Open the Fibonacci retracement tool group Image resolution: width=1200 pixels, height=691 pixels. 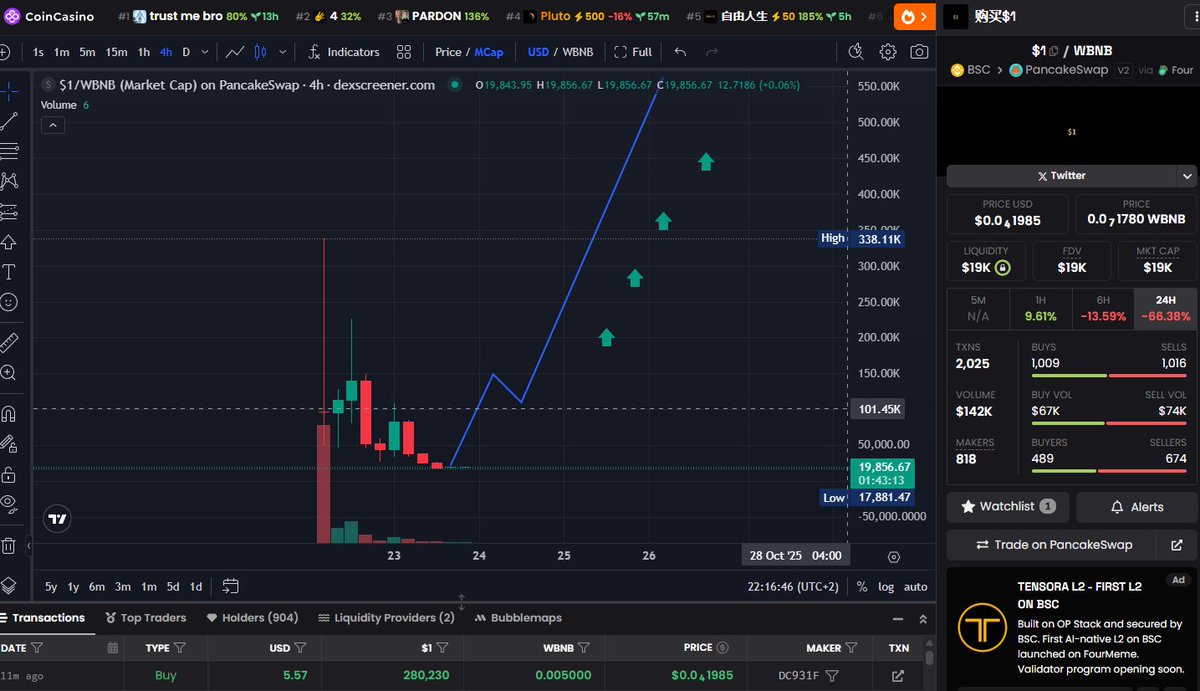coord(9,151)
